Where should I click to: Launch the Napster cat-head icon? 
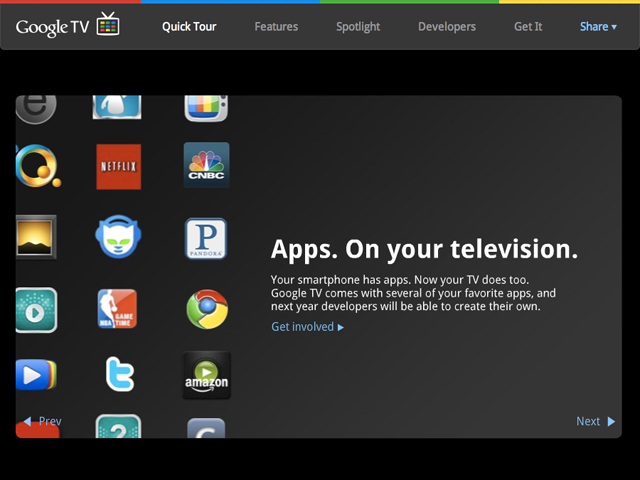point(118,236)
